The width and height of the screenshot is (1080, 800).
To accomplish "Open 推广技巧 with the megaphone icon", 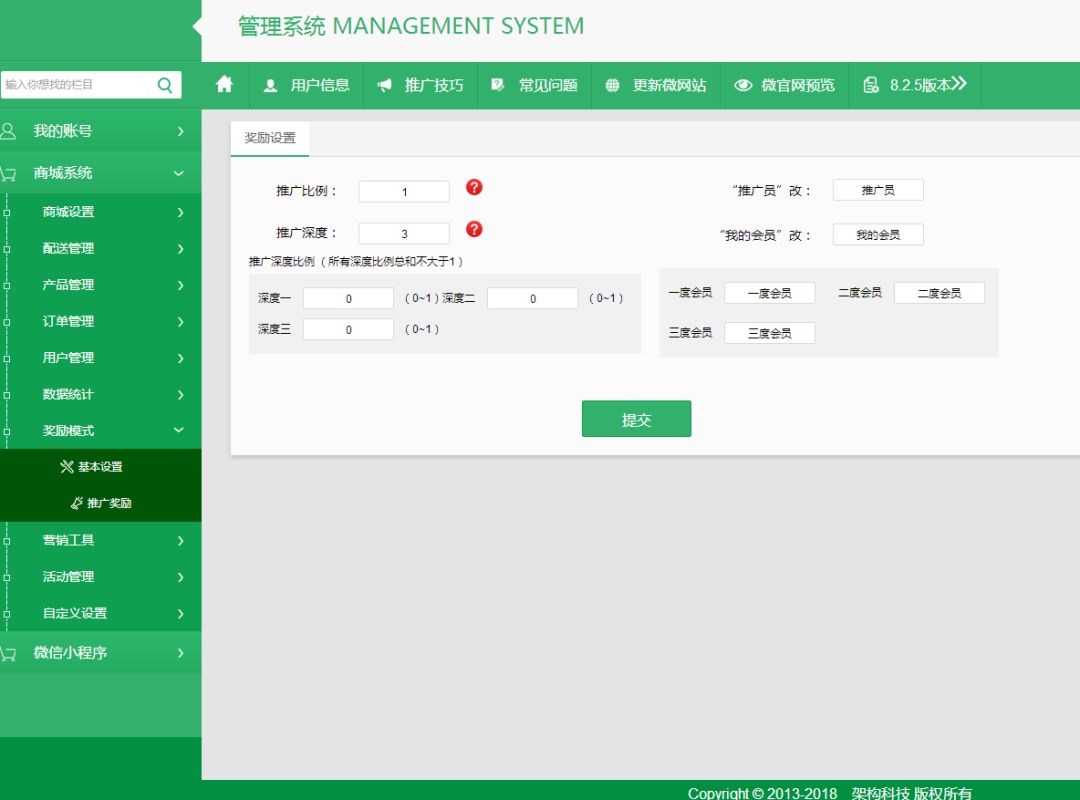I will click(x=420, y=85).
